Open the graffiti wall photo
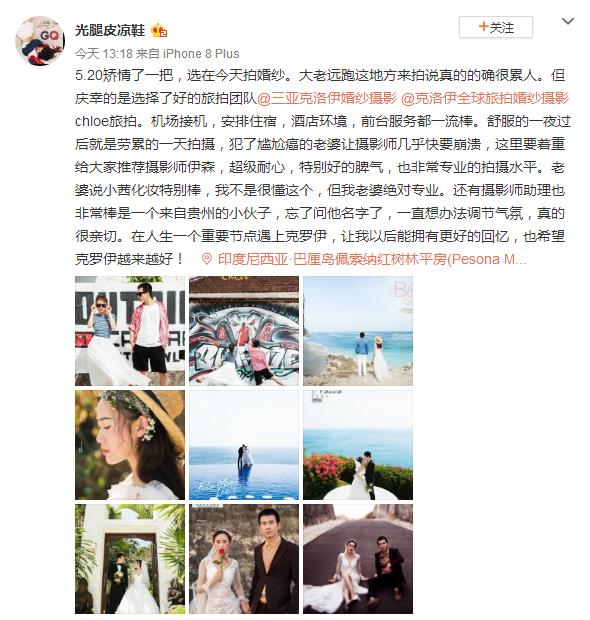This screenshot has height=620, width=590. [x=244, y=331]
